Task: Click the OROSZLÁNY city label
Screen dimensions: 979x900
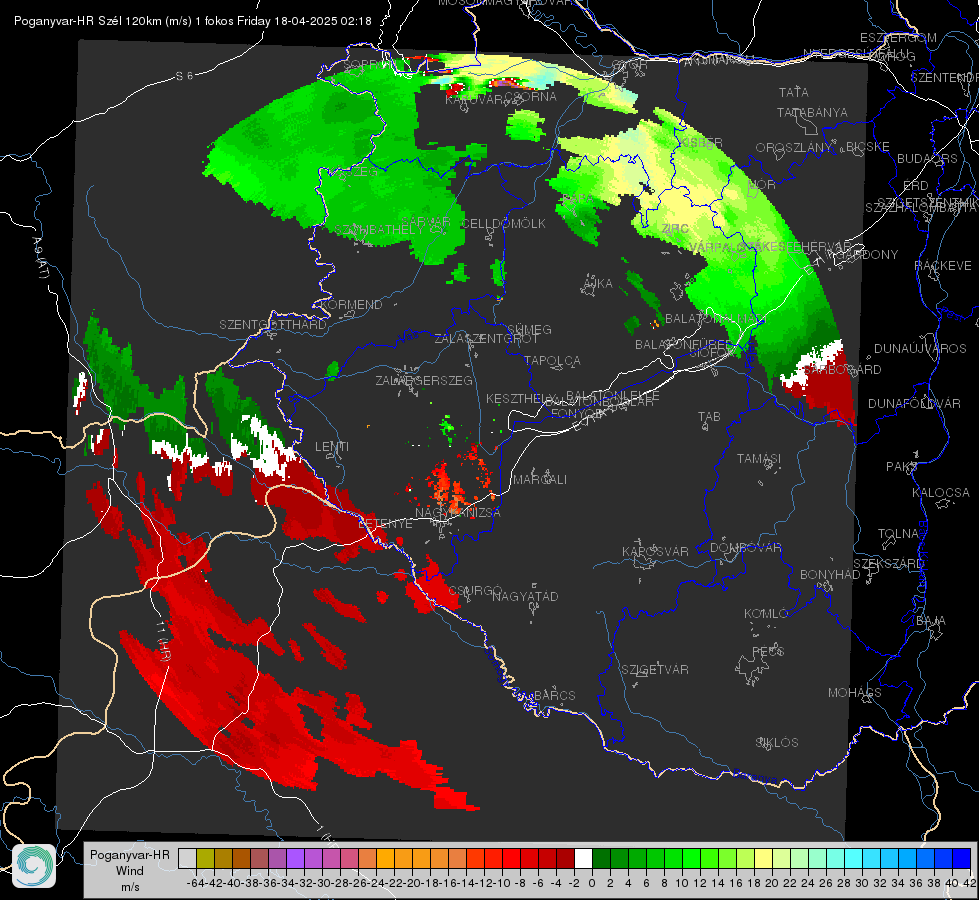Action: pyautogui.click(x=794, y=148)
